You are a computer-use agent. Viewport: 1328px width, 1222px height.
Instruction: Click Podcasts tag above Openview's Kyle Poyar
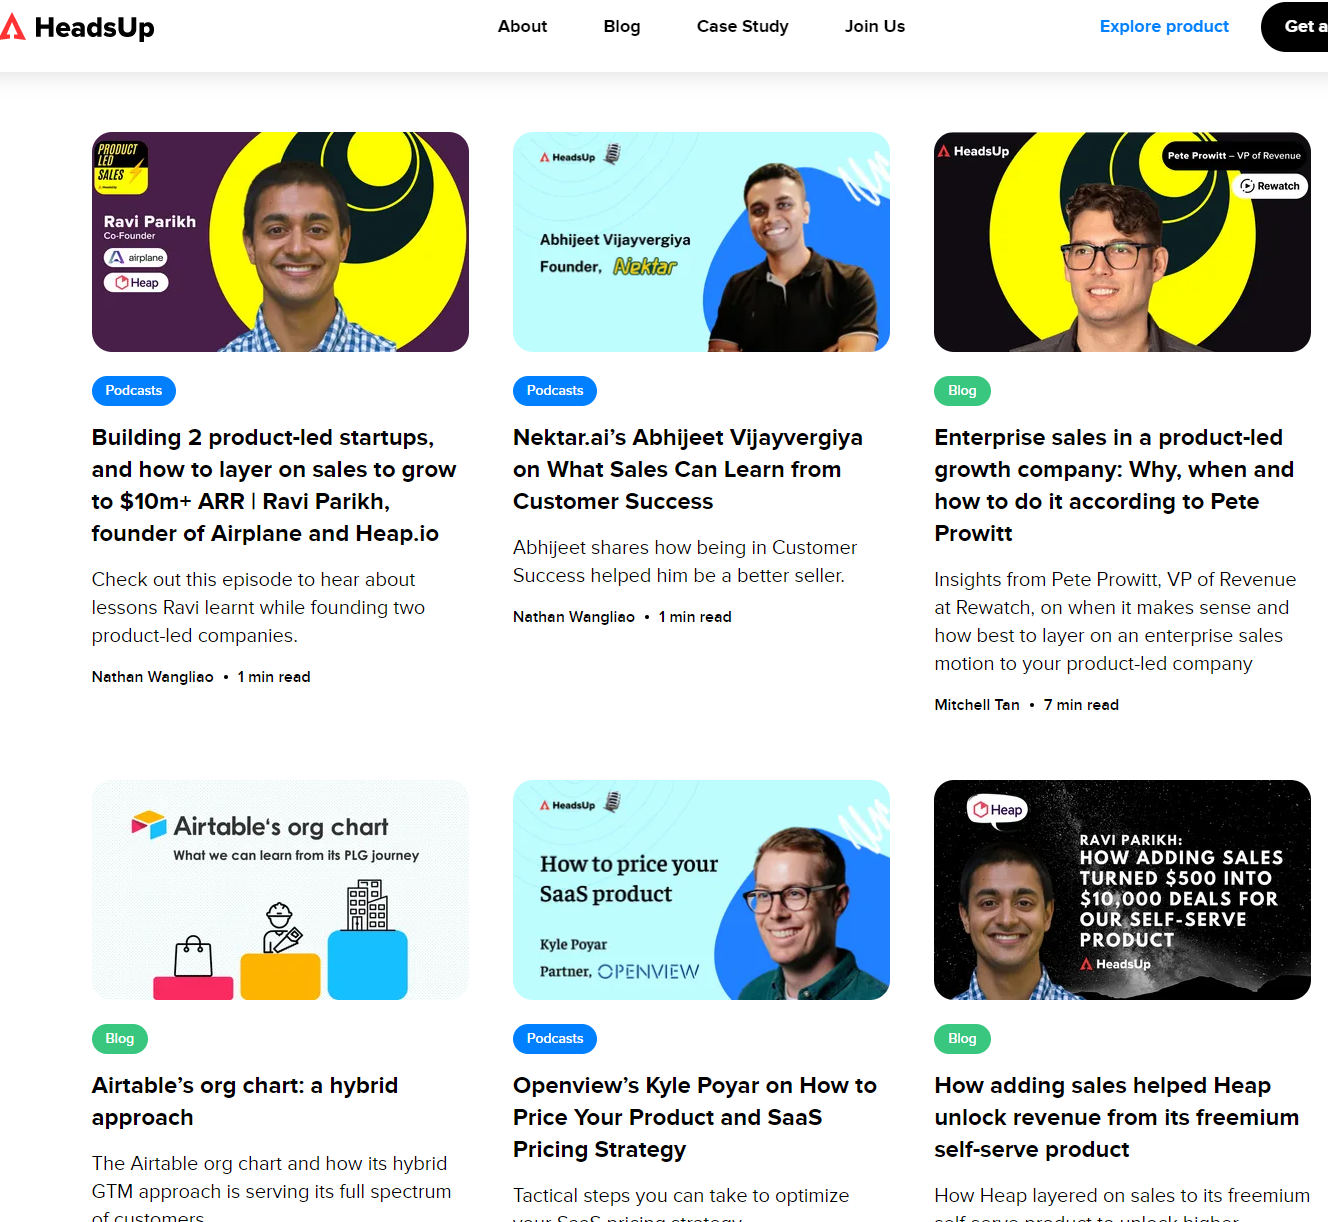(x=555, y=1039)
